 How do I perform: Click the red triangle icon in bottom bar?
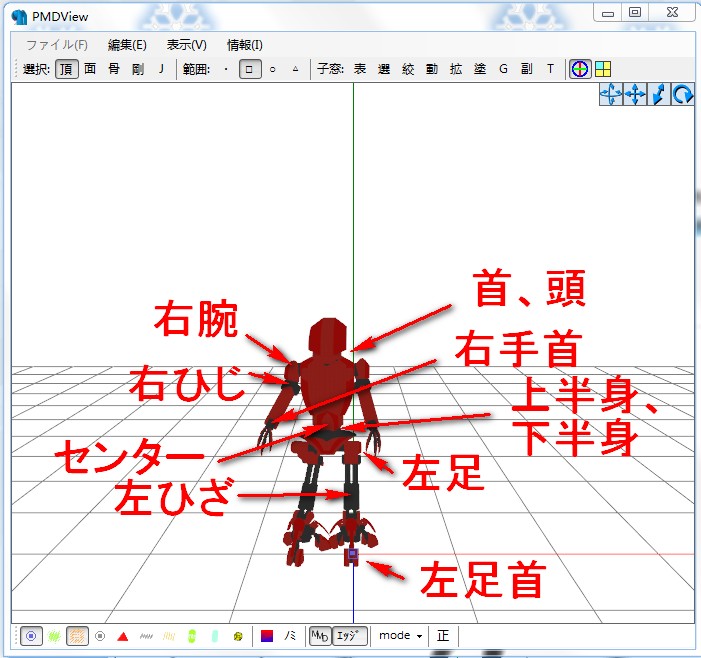(x=123, y=636)
